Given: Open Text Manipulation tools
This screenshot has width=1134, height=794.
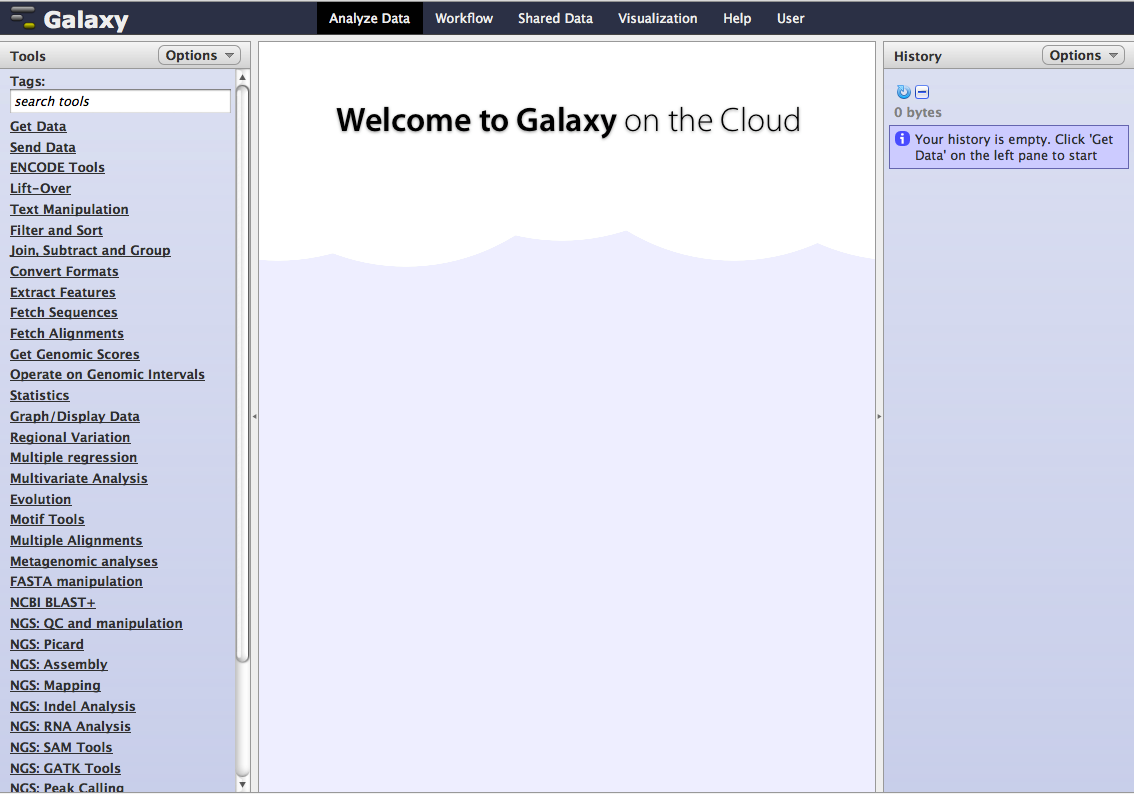Looking at the screenshot, I should pos(69,210).
